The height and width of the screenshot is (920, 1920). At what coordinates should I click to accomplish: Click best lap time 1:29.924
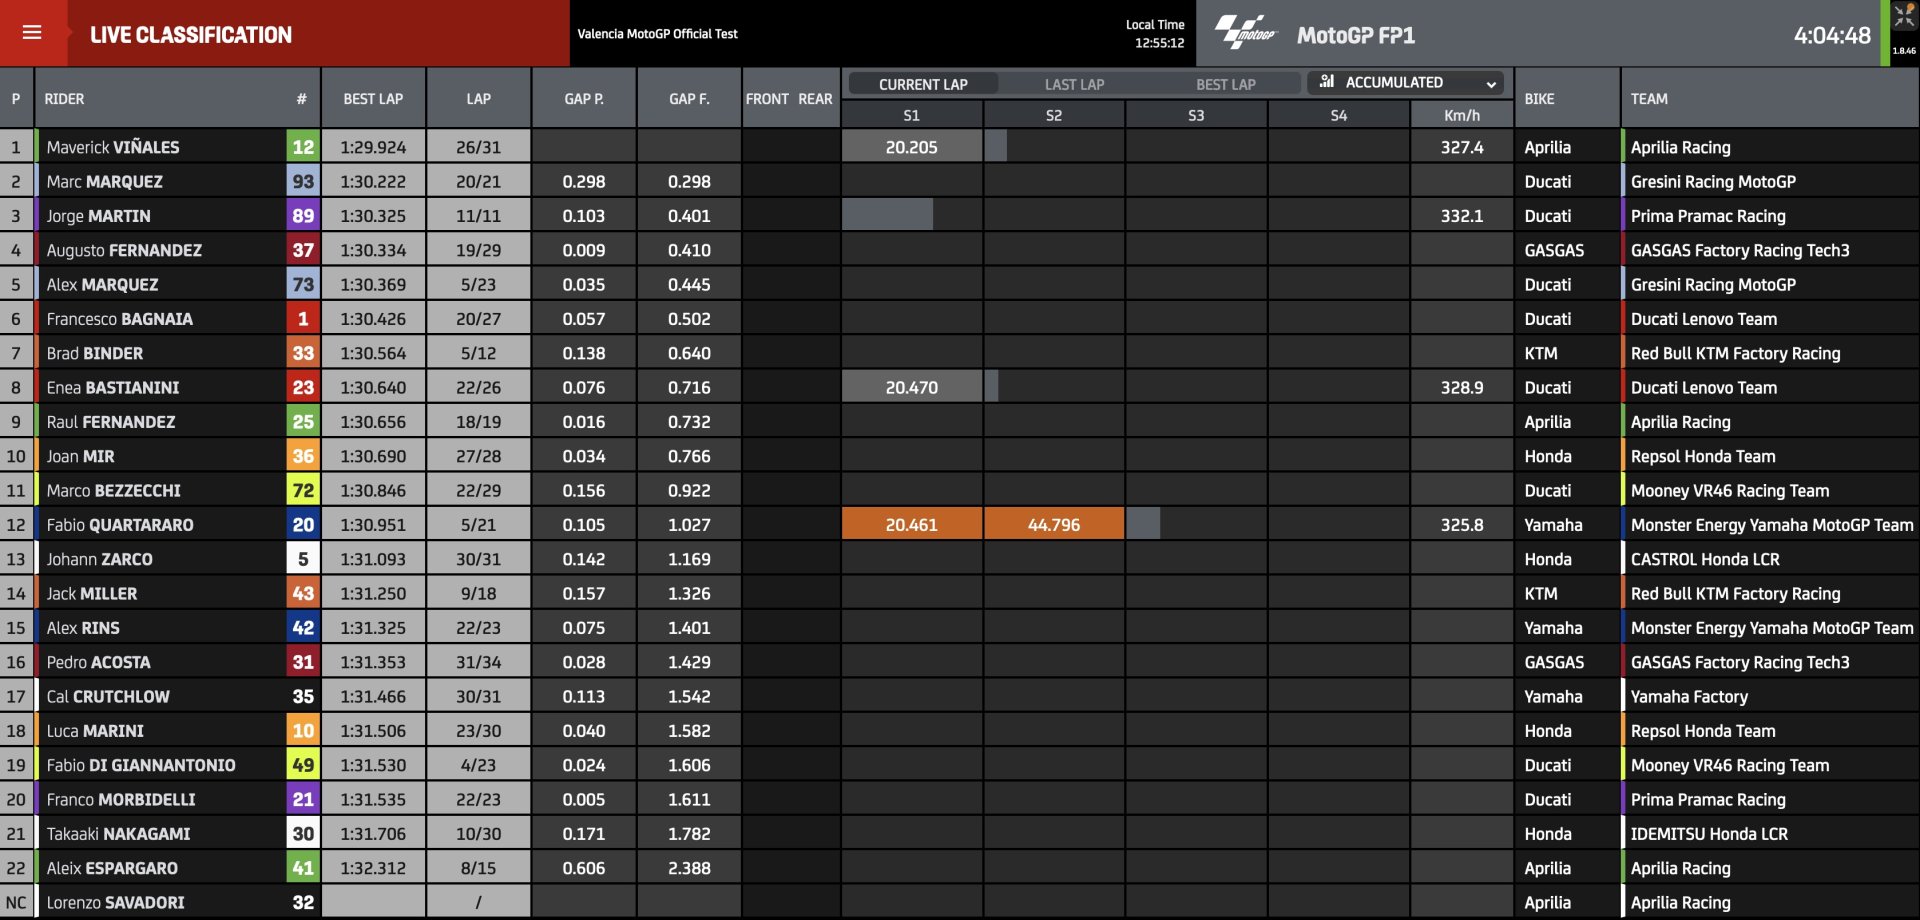pyautogui.click(x=373, y=147)
